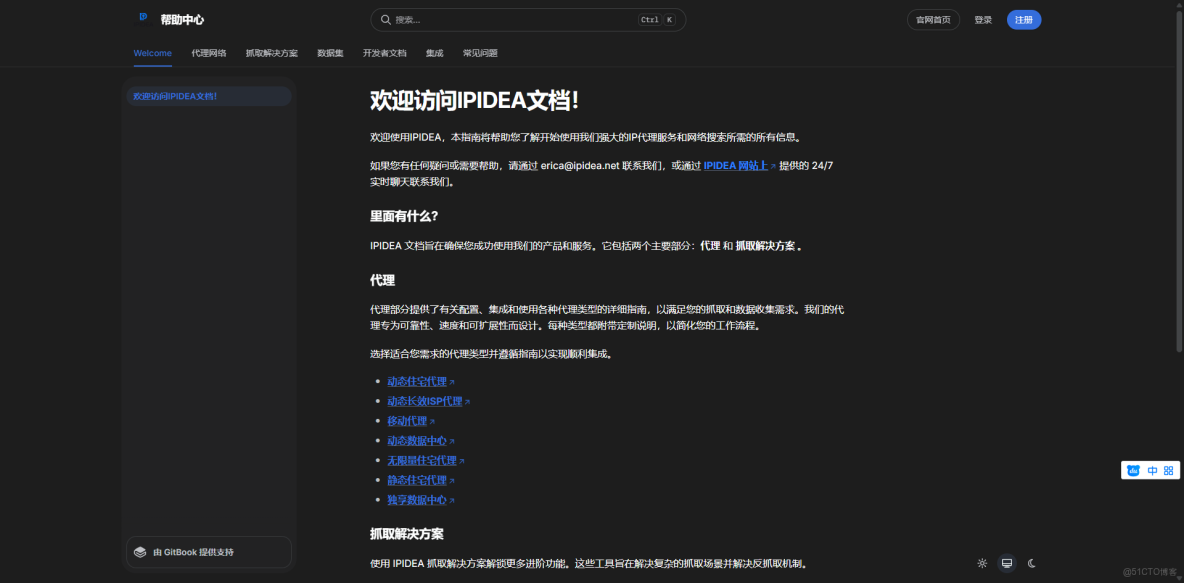This screenshot has height=583, width=1184.
Task: Select the sun icon for light theme
Action: coord(984,563)
